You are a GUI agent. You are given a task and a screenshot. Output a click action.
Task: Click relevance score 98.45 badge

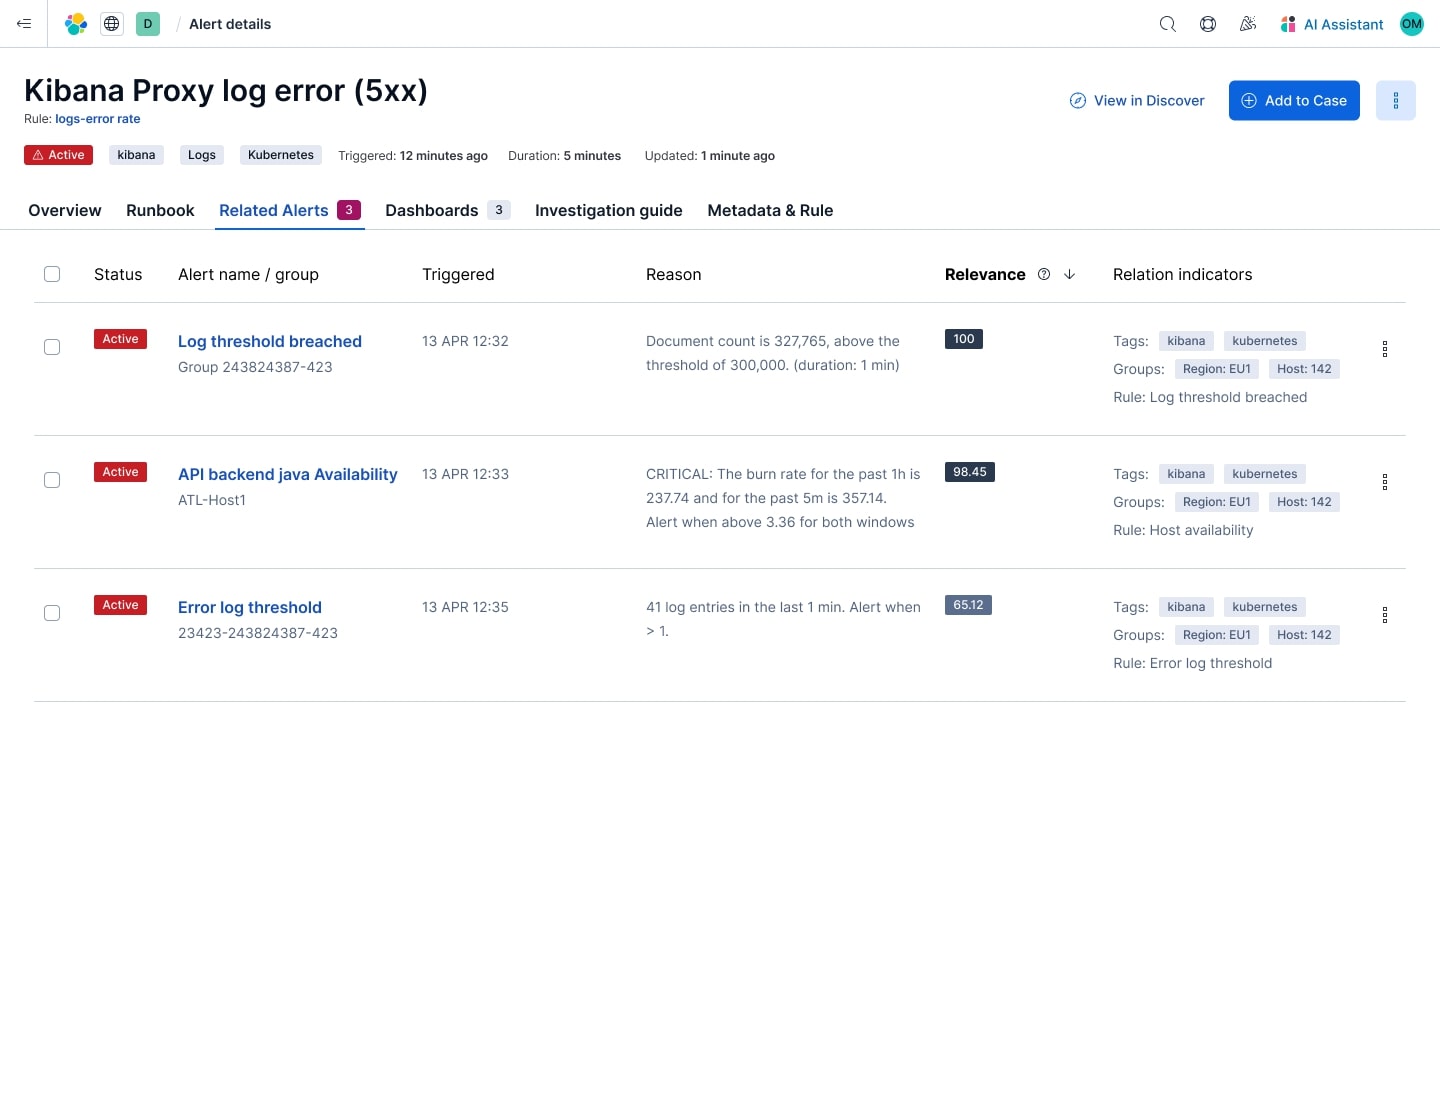click(970, 472)
